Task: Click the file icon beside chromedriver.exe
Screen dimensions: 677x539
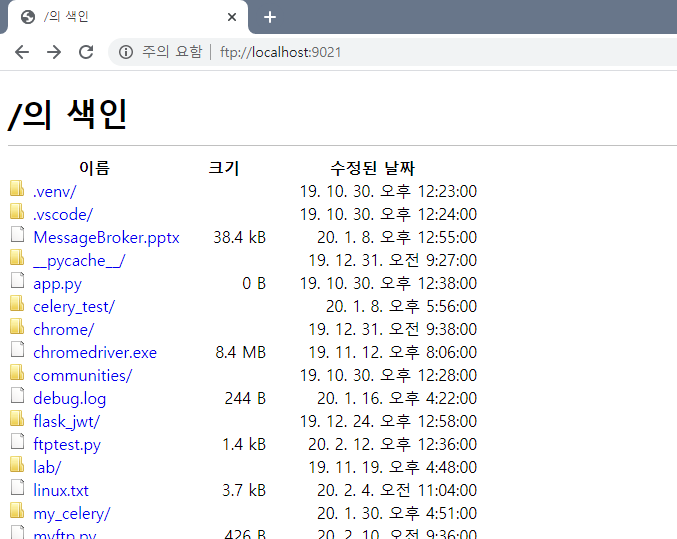Action: pos(17,349)
